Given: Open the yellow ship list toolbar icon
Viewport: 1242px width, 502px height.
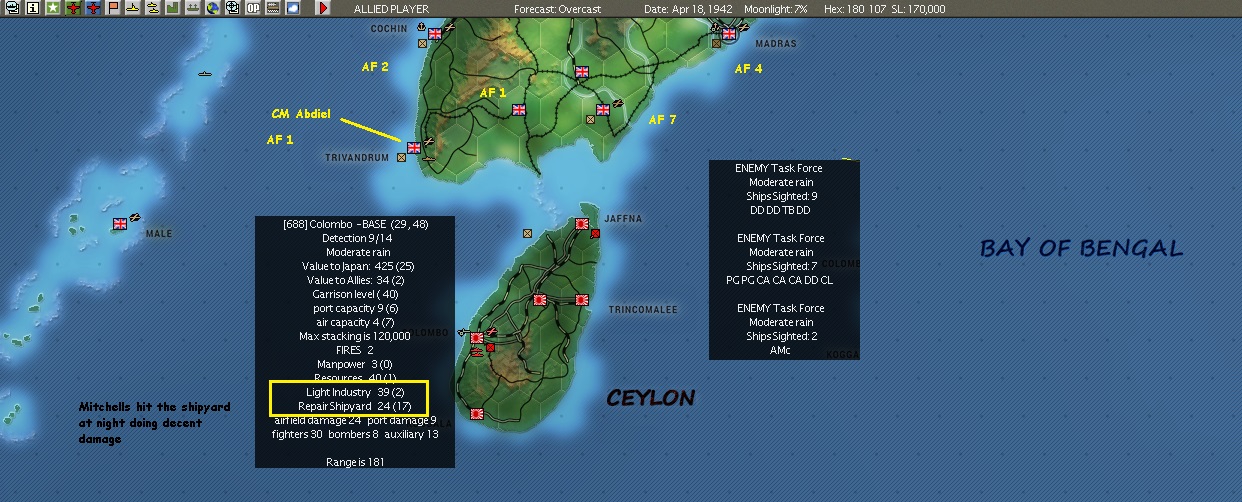Looking at the screenshot, I should 132,8.
